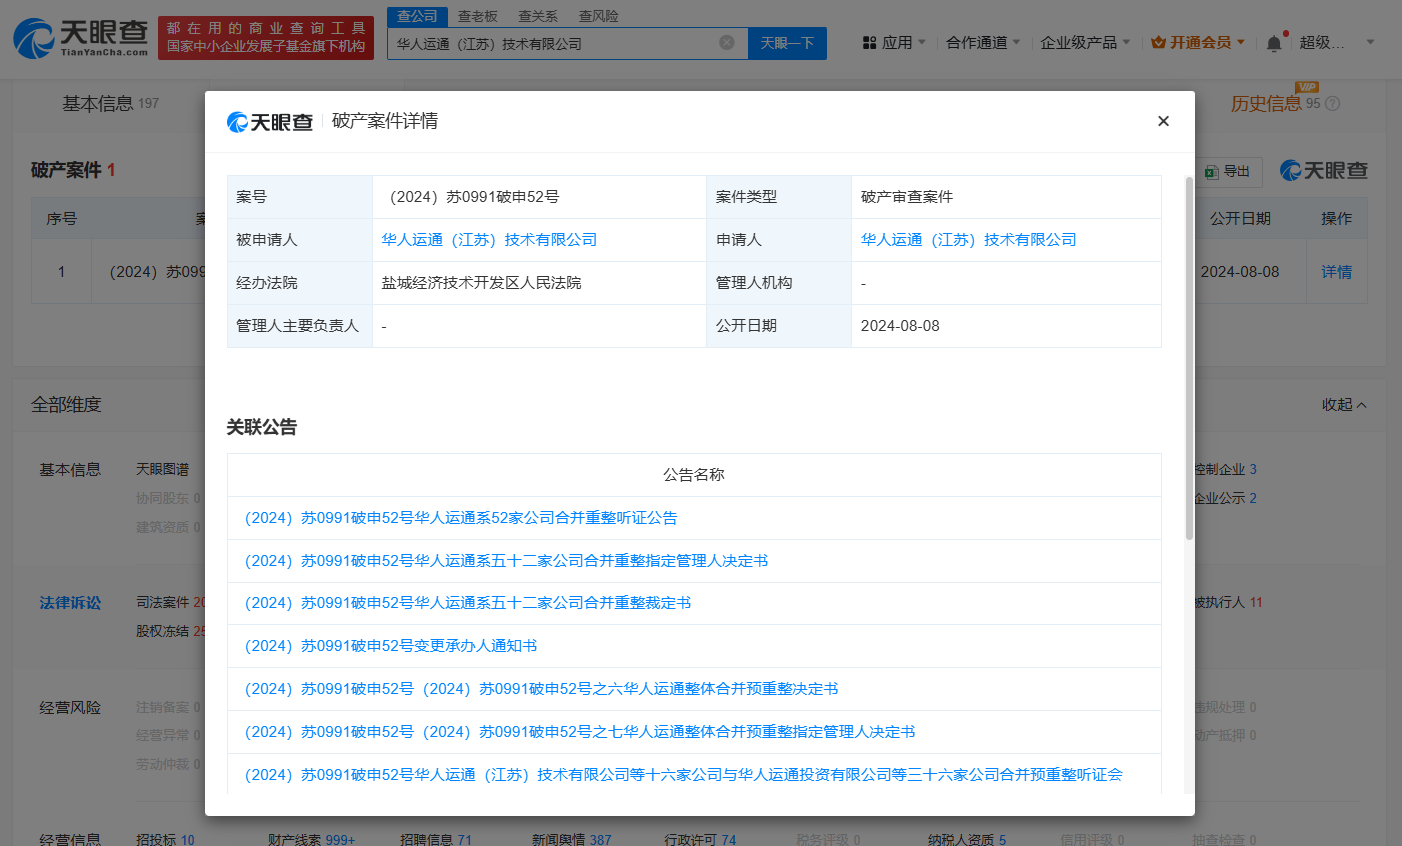Clear the search box with X icon
Image resolution: width=1402 pixels, height=846 pixels.
[727, 43]
